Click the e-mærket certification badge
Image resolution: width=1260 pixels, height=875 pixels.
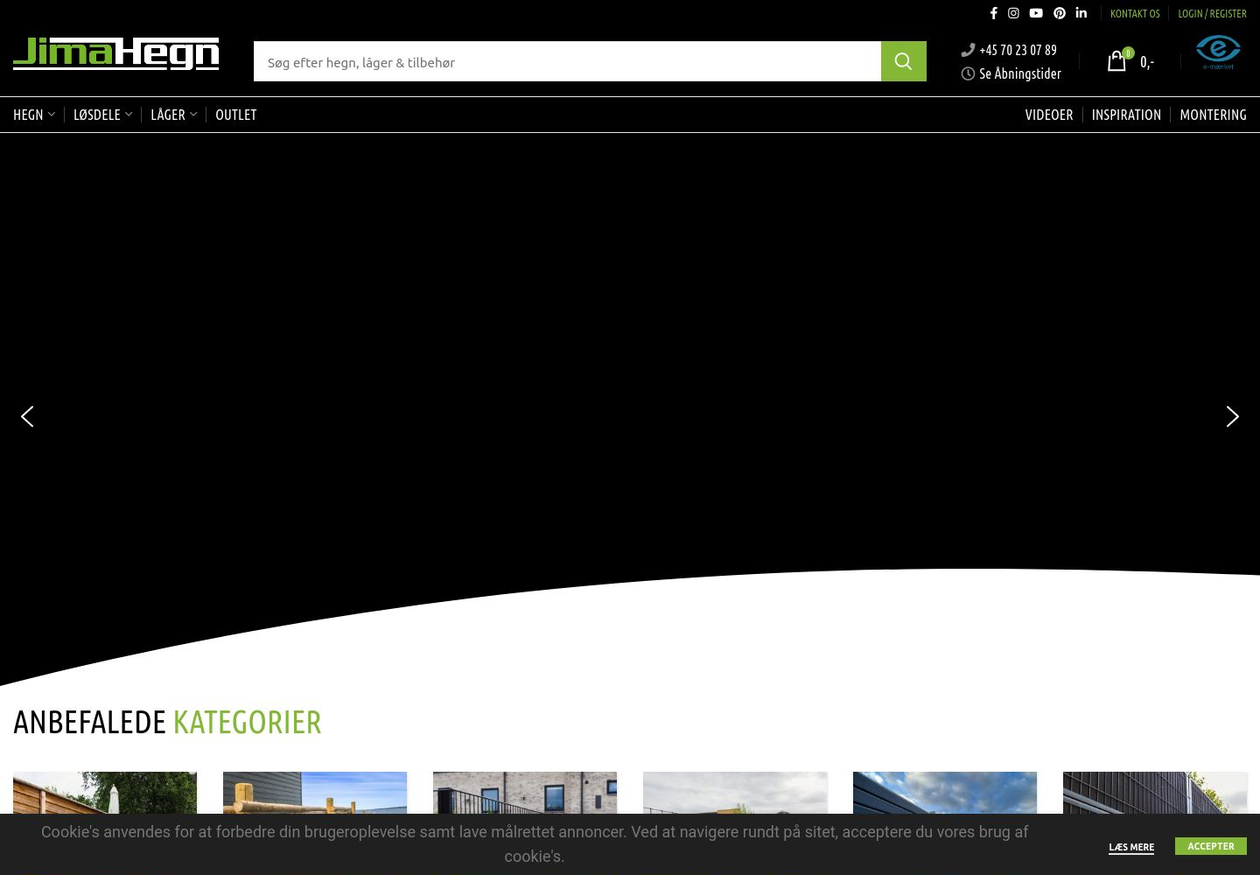click(1217, 52)
